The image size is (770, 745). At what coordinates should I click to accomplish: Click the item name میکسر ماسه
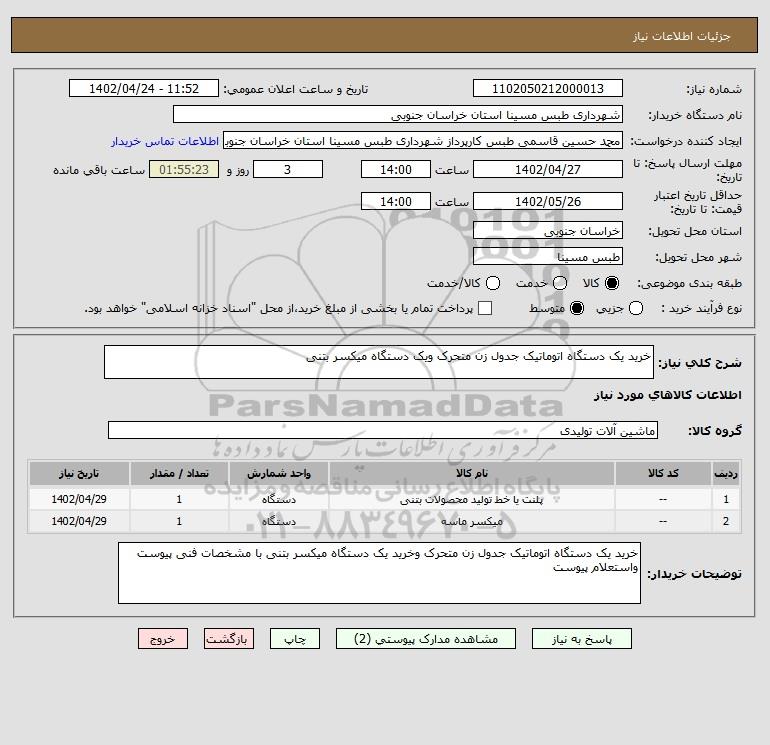coord(471,522)
